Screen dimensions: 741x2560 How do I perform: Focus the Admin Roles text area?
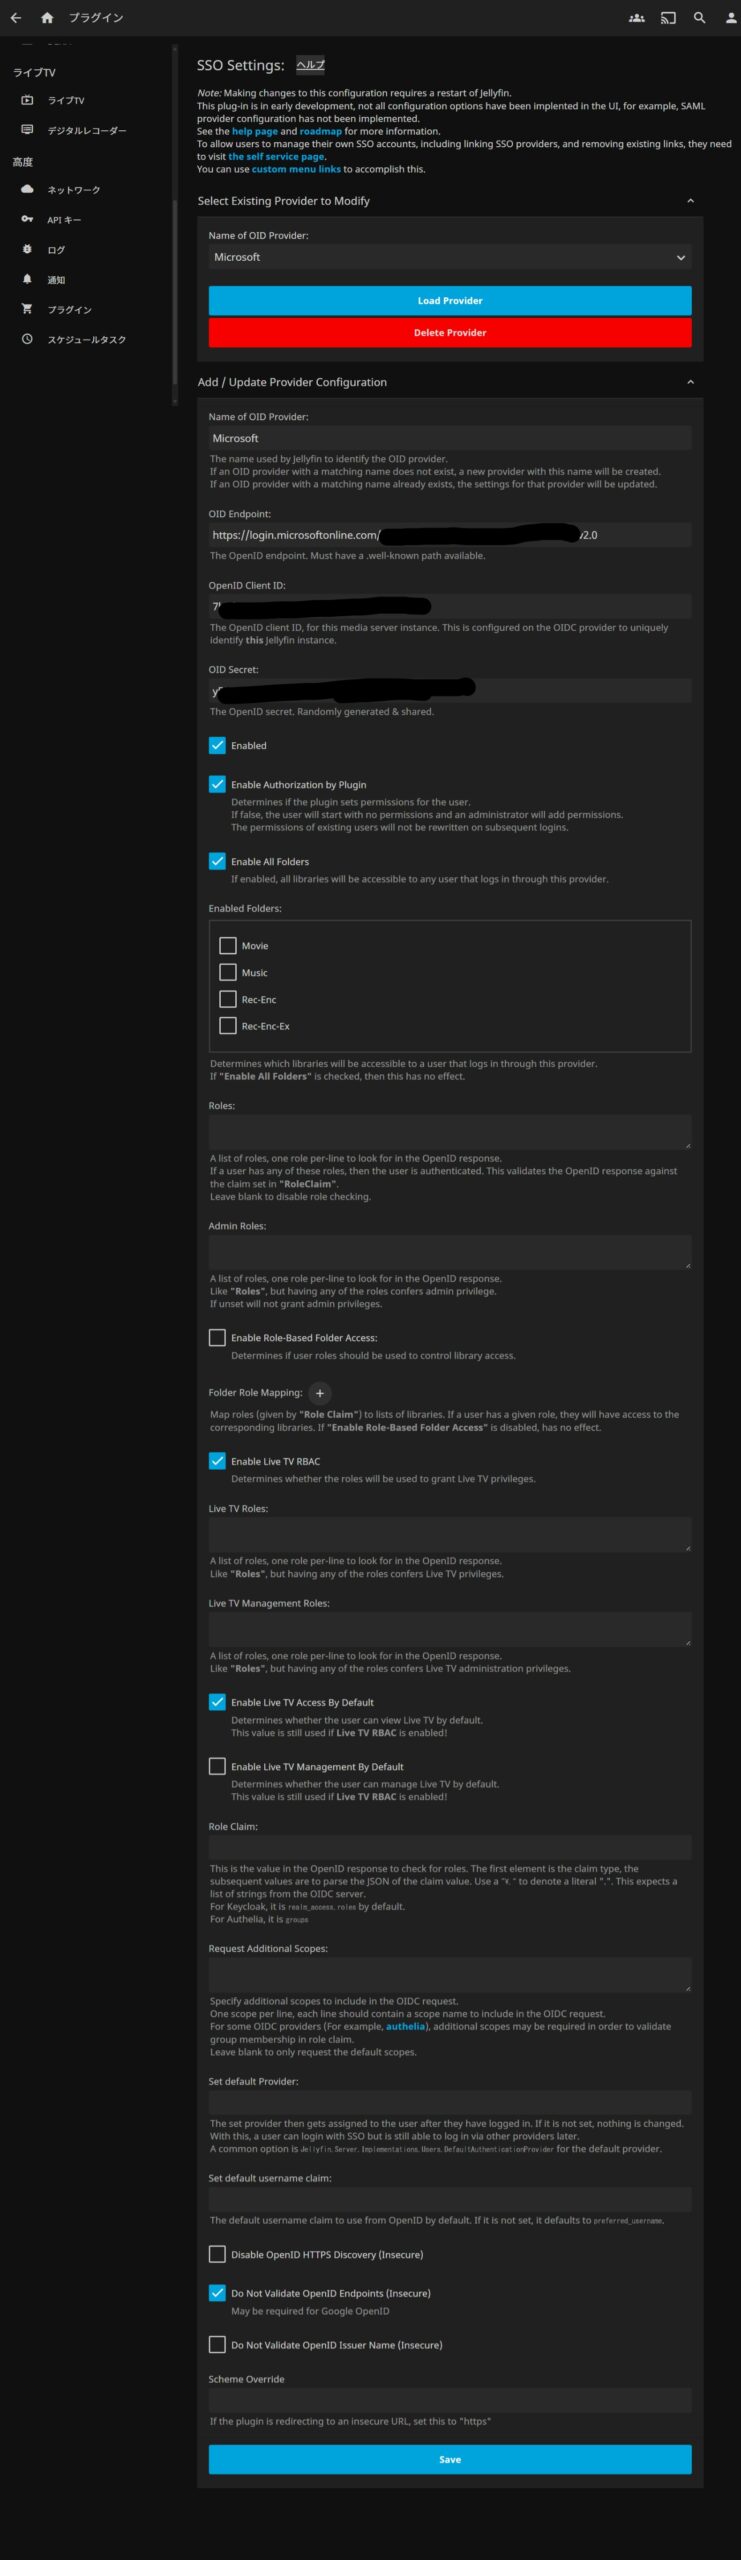point(450,1251)
